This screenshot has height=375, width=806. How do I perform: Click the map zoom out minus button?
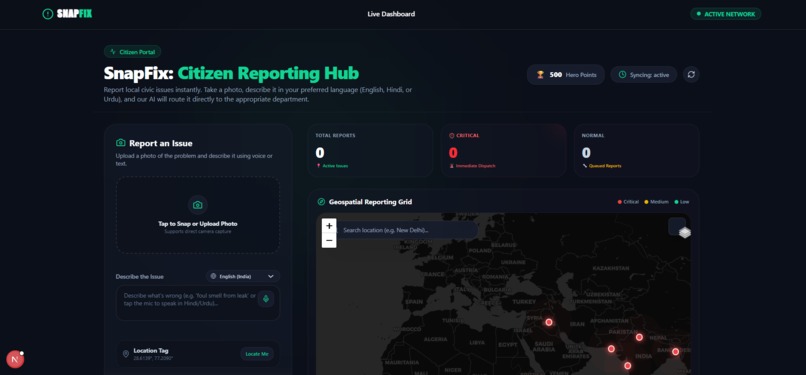(x=329, y=240)
